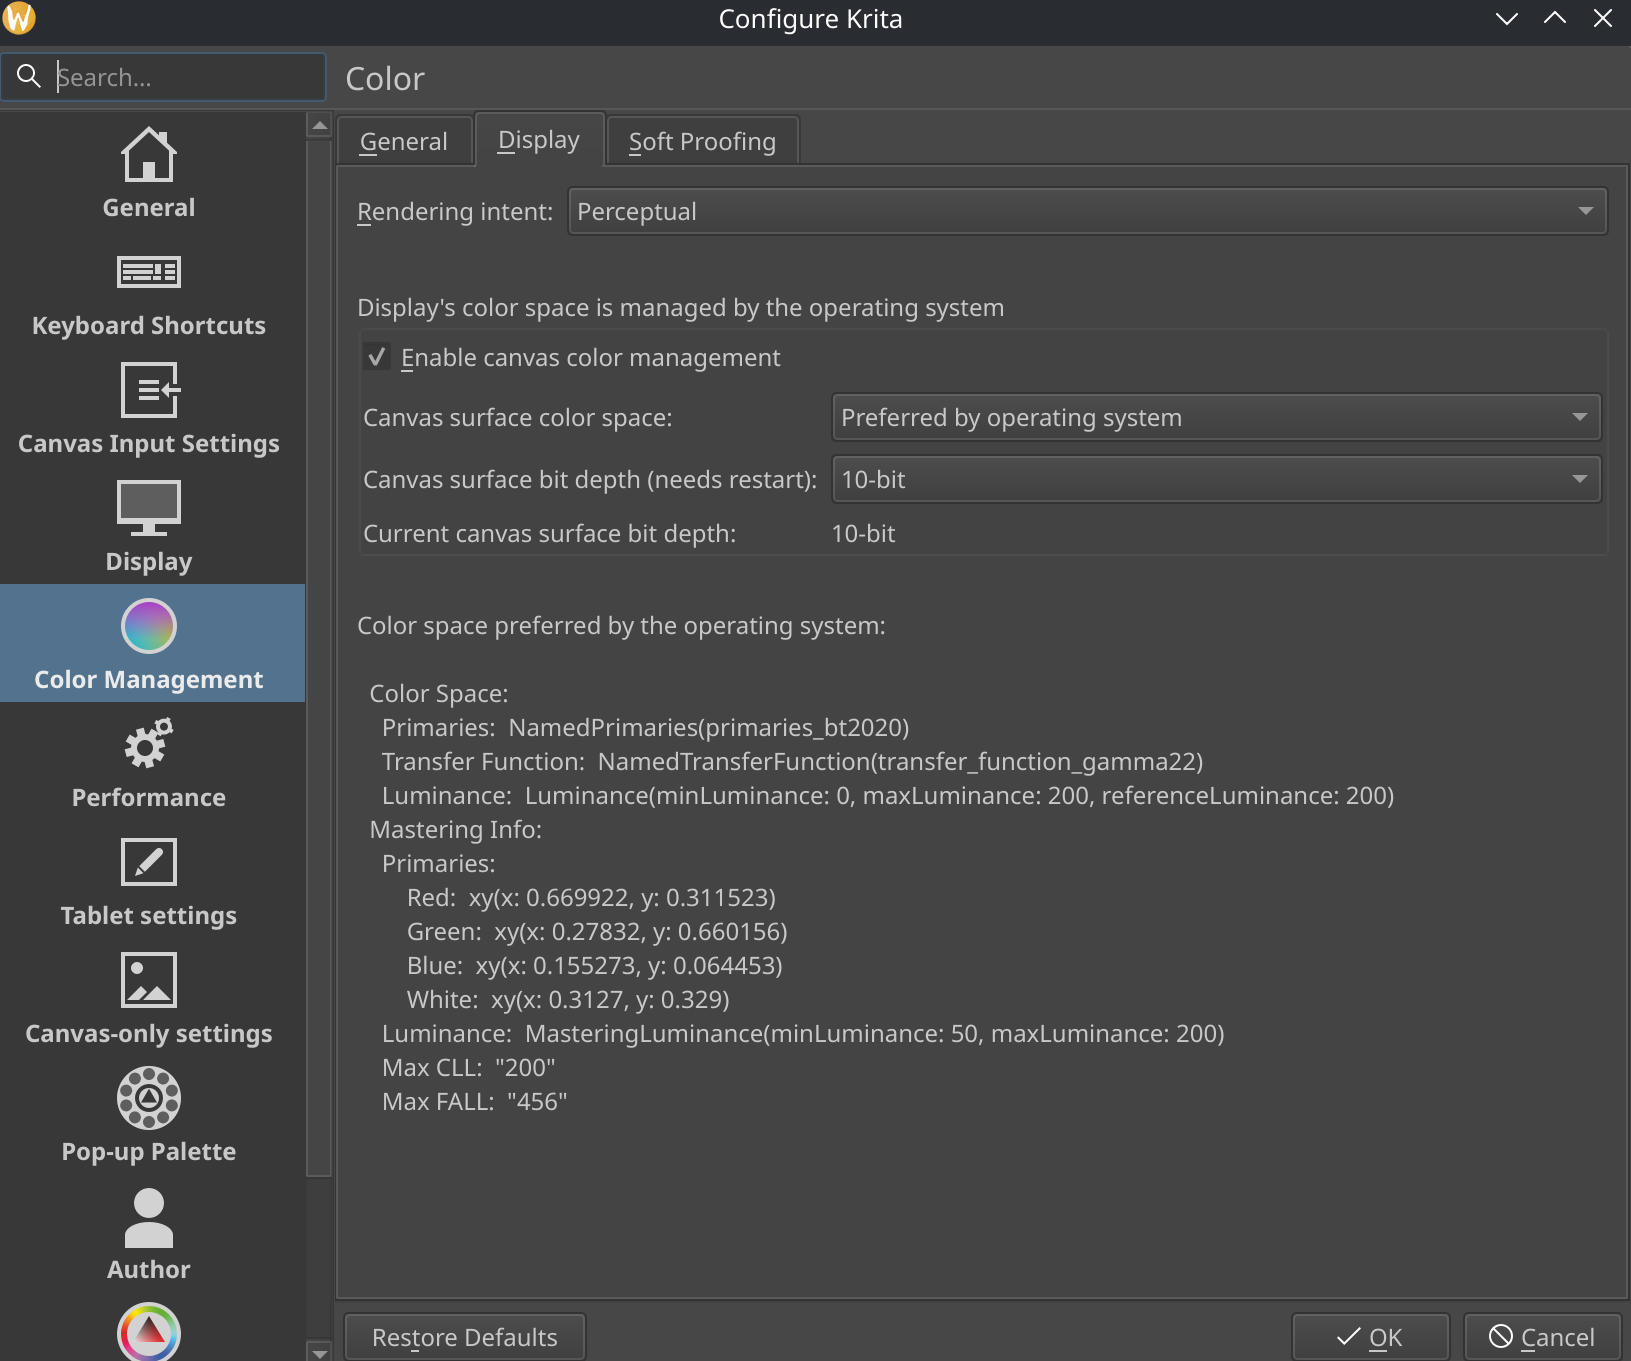1631x1361 pixels.
Task: Click the Transfer Function gamma22 line
Action: coord(793,761)
